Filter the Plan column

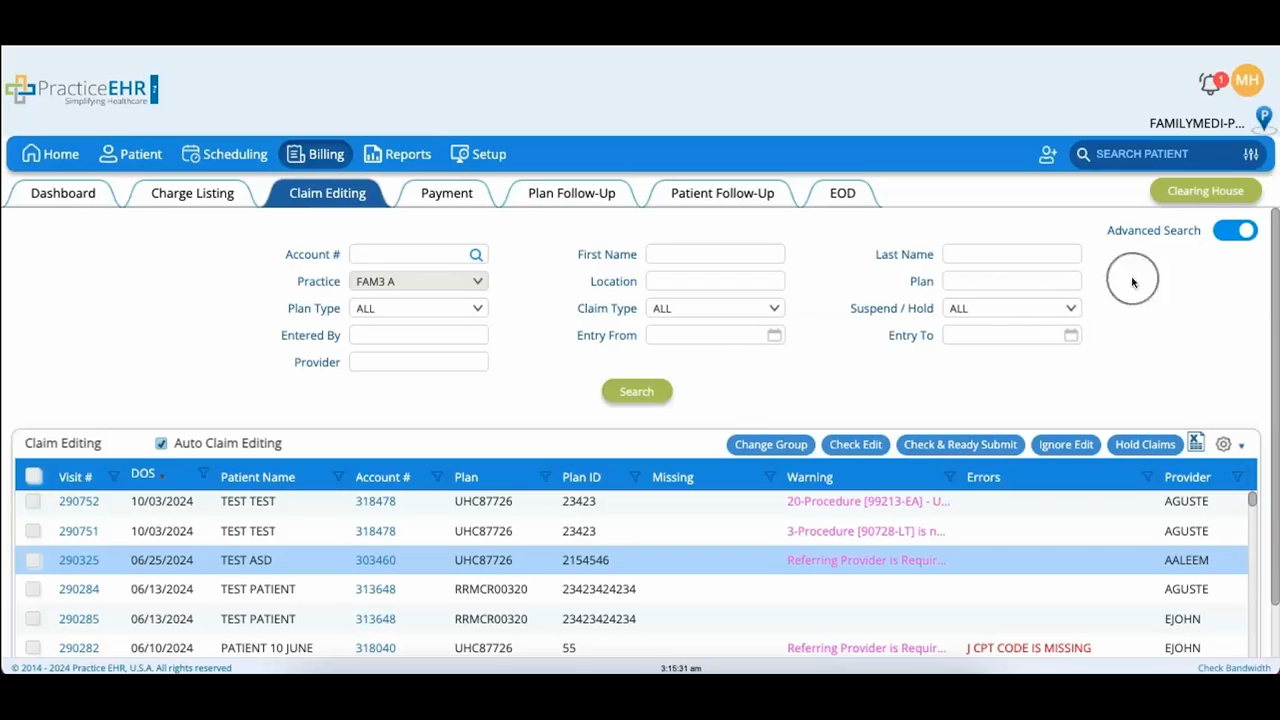(x=546, y=477)
